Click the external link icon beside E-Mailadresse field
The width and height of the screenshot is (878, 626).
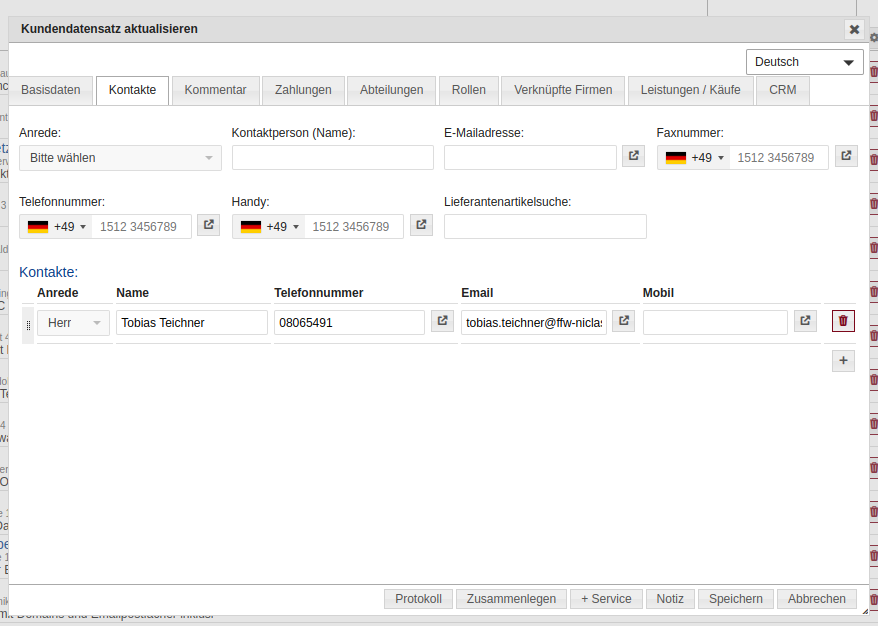[x=633, y=156]
